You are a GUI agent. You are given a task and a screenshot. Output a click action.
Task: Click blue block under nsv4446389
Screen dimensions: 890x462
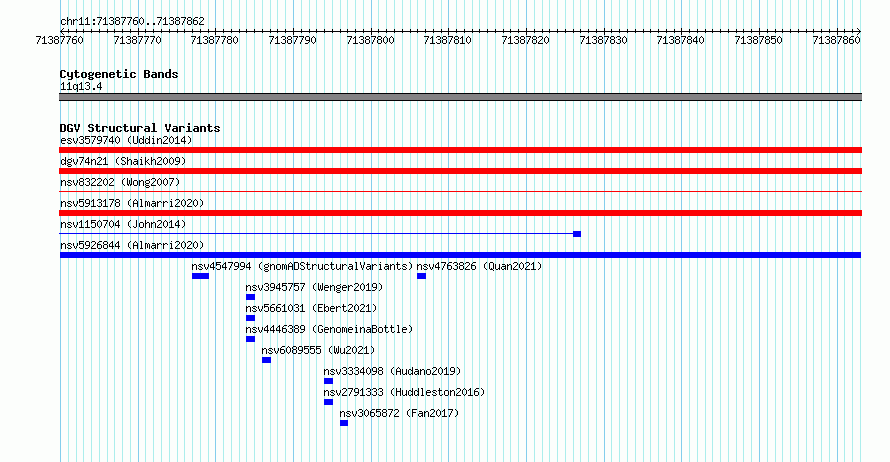pos(250,339)
